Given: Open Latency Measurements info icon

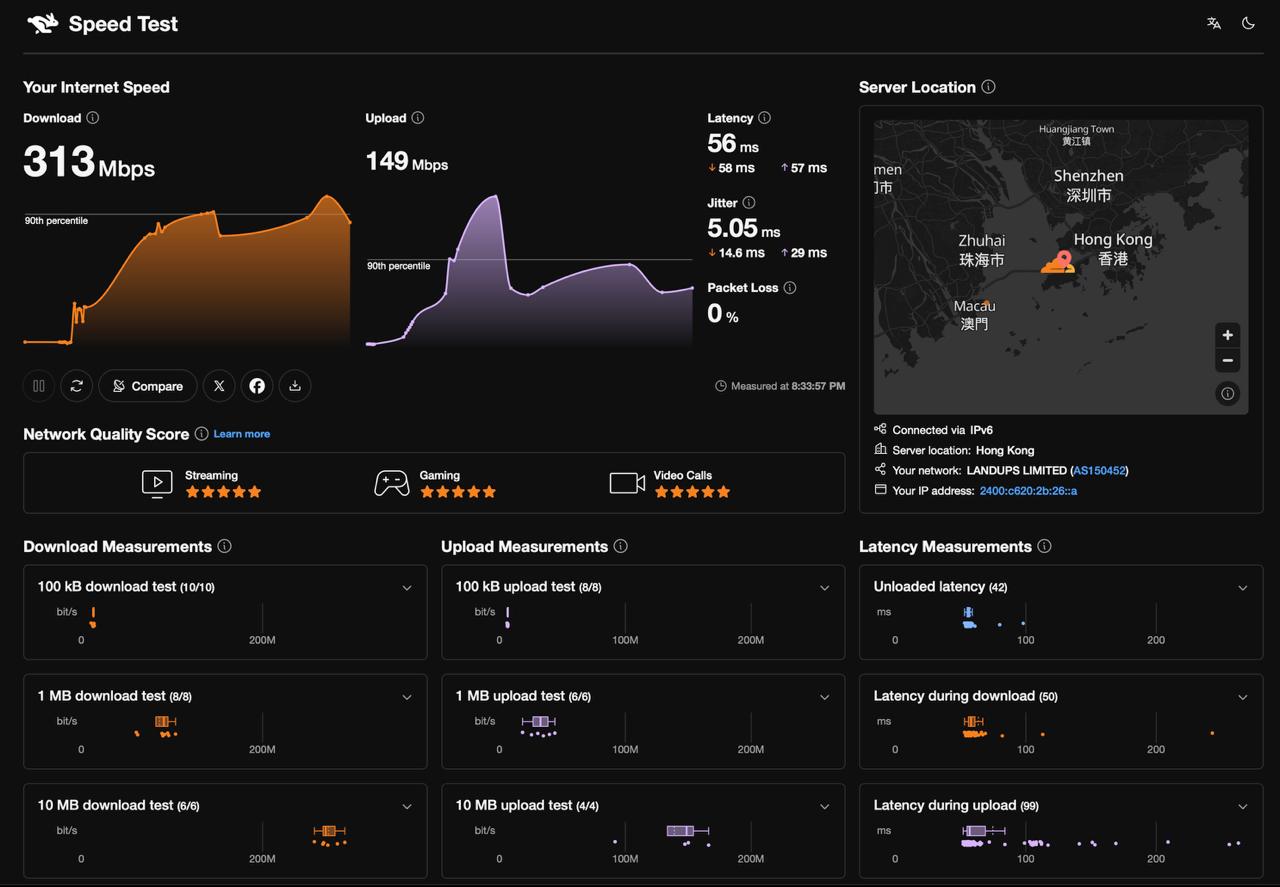Looking at the screenshot, I should [x=1045, y=546].
